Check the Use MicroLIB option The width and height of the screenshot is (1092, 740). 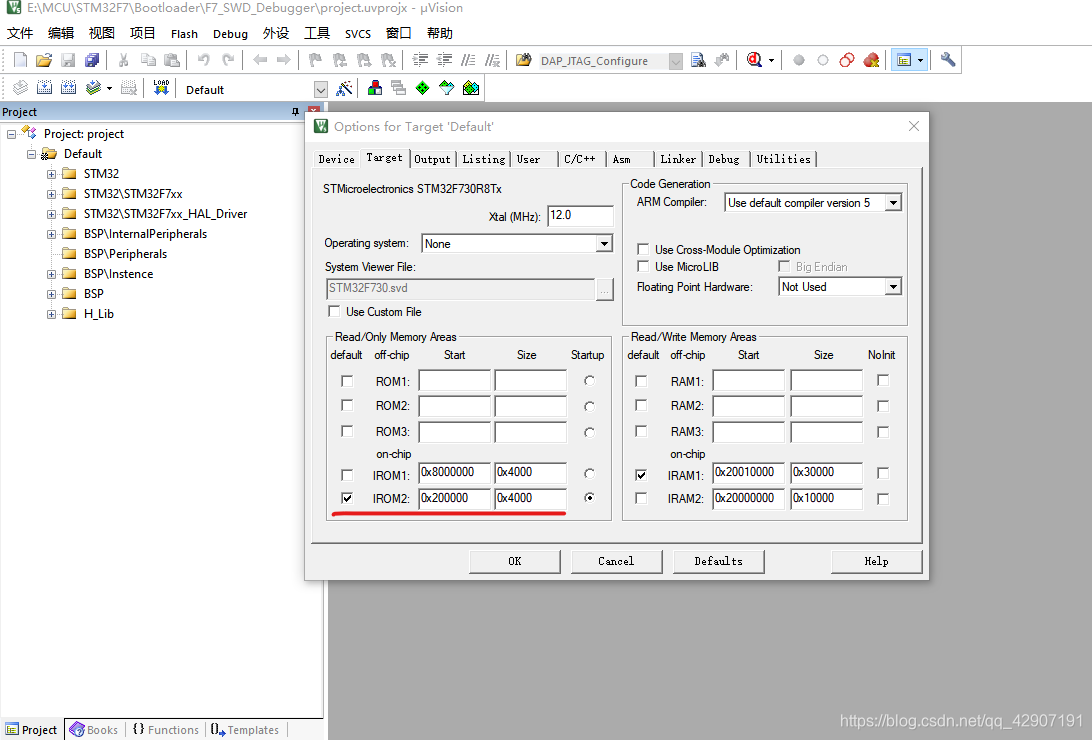pyautogui.click(x=644, y=267)
